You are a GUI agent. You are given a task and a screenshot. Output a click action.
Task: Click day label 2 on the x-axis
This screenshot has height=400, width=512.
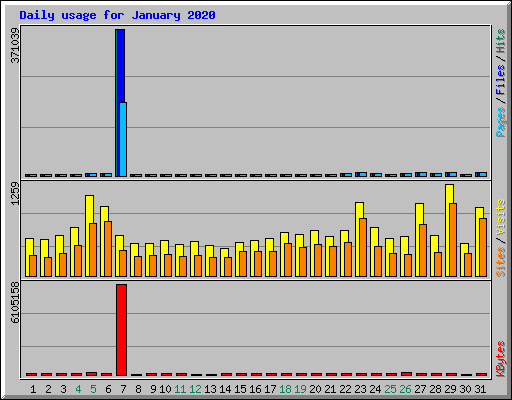coord(48,389)
